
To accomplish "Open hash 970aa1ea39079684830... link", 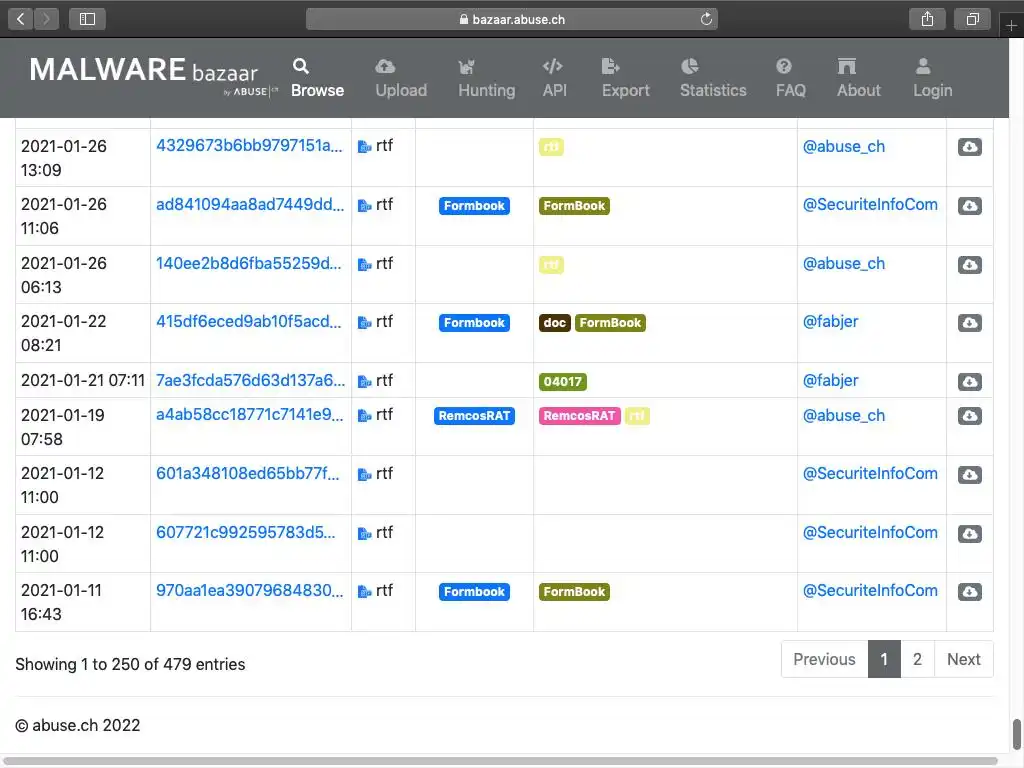I will click(249, 590).
